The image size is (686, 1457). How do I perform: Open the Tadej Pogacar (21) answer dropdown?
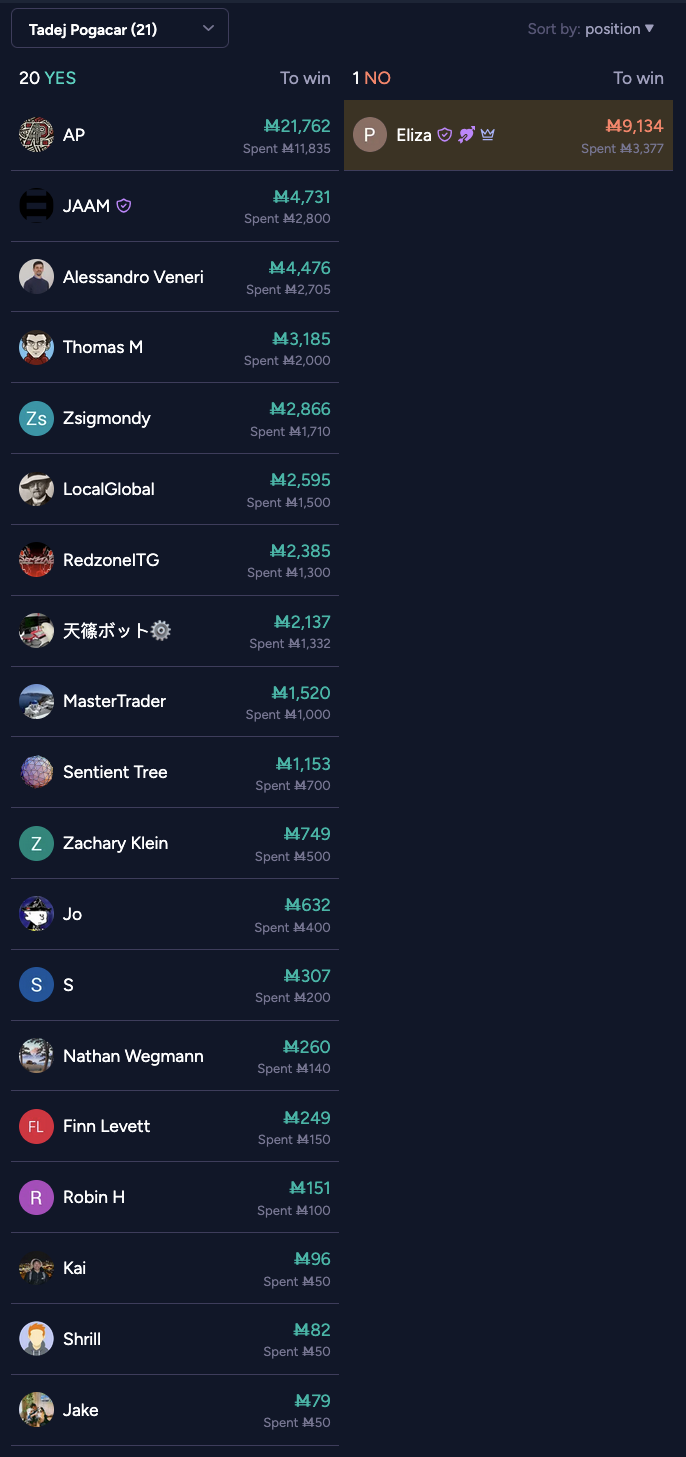(120, 29)
